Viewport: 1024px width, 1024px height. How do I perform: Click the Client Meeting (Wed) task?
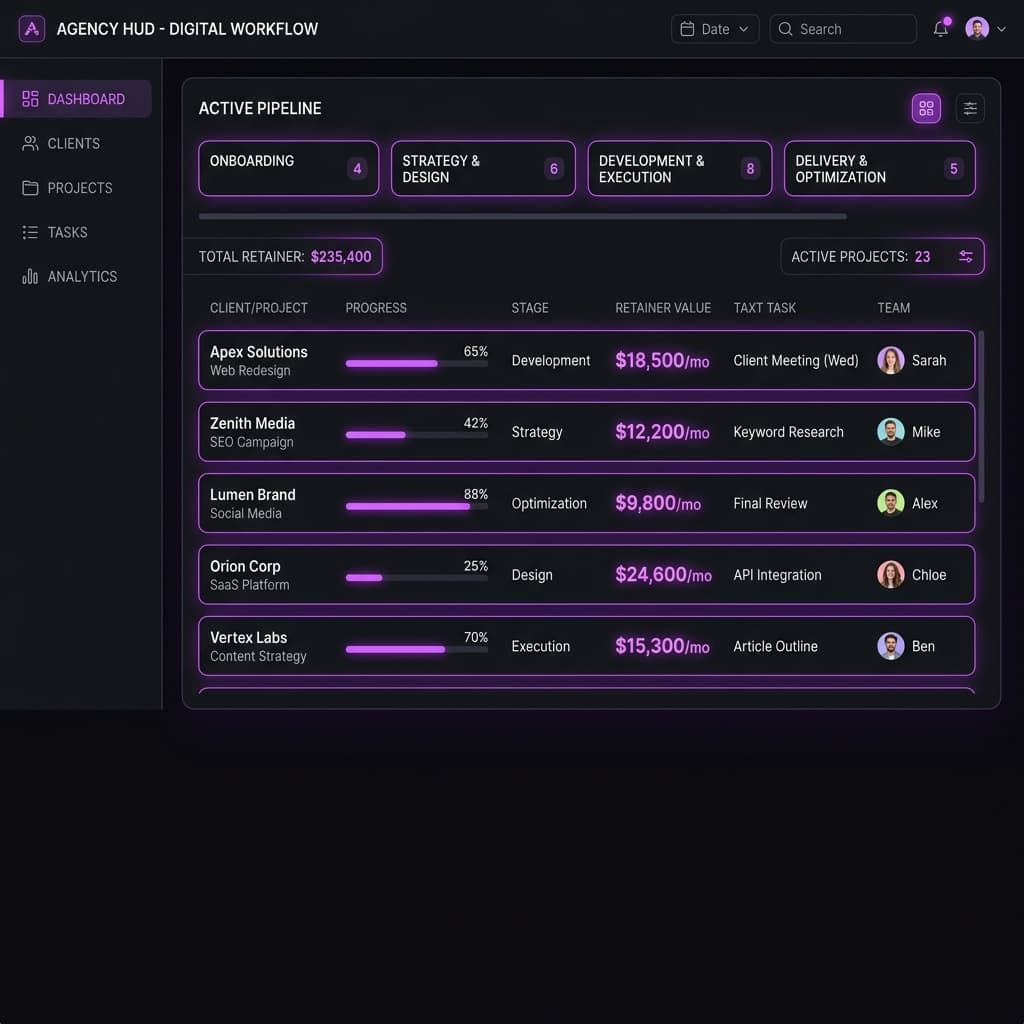[795, 360]
